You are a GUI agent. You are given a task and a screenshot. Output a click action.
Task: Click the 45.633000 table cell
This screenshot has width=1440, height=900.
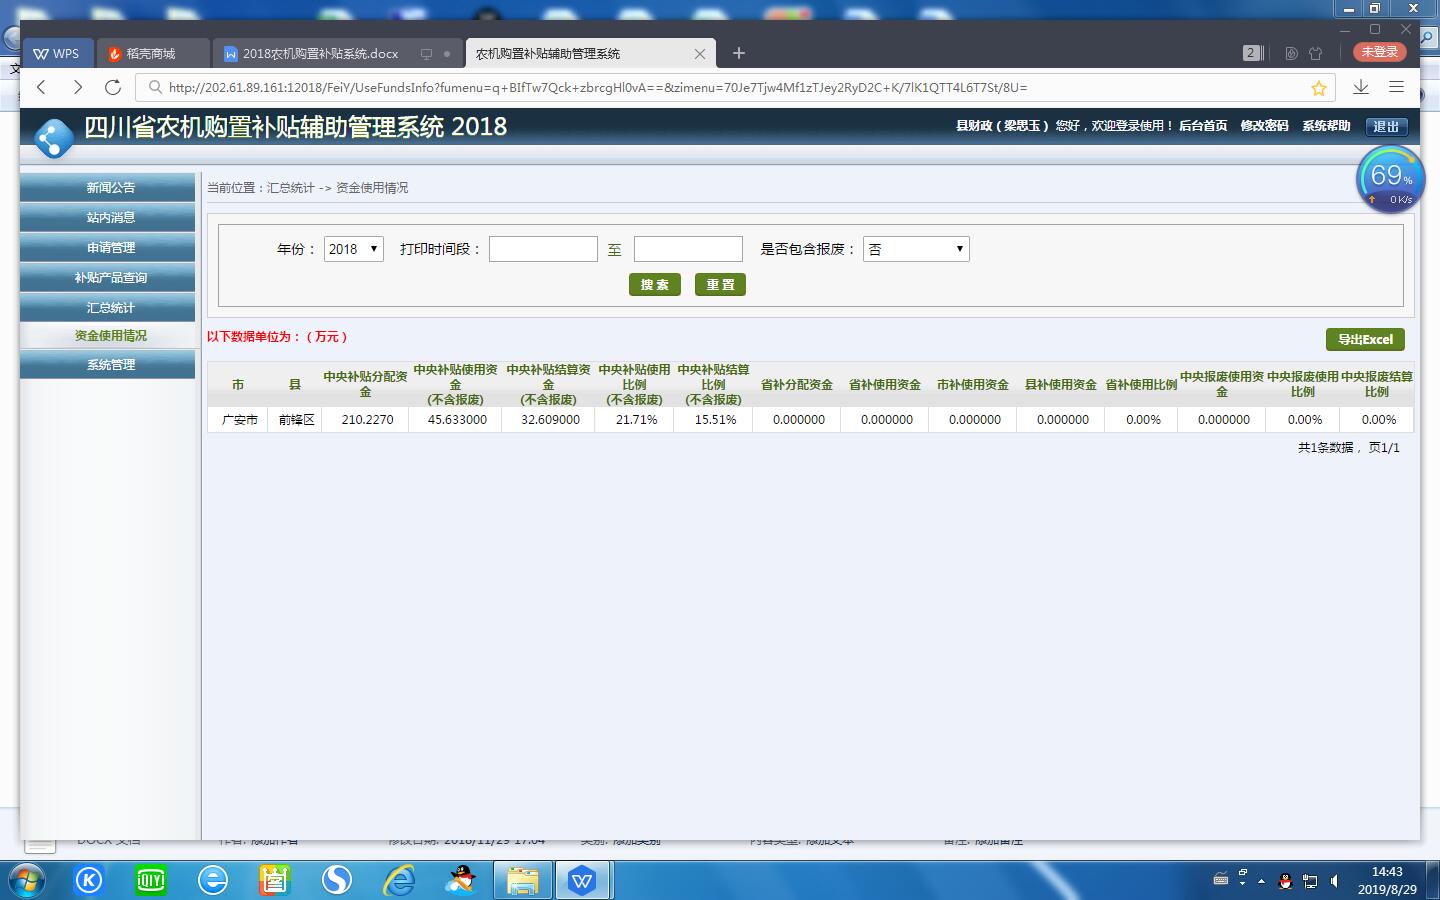[457, 420]
